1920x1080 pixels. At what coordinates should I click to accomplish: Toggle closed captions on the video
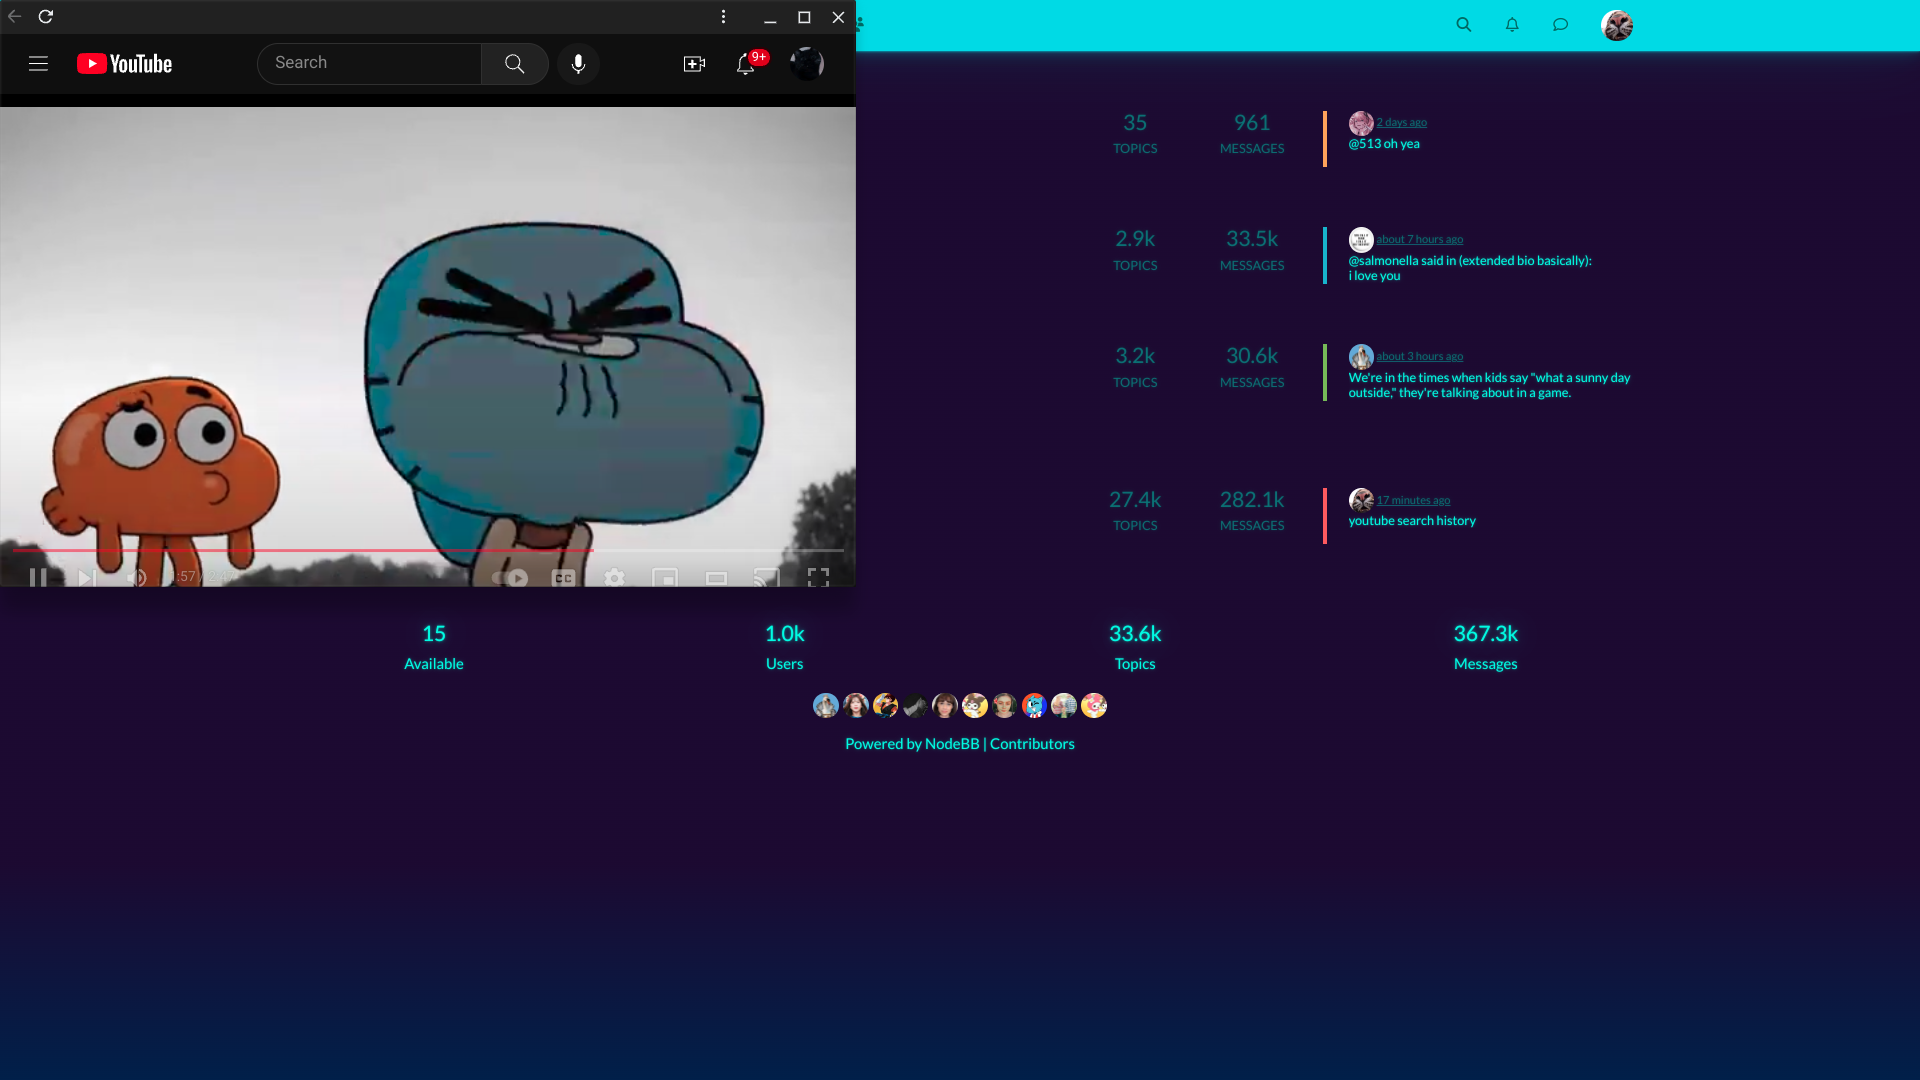(x=563, y=577)
